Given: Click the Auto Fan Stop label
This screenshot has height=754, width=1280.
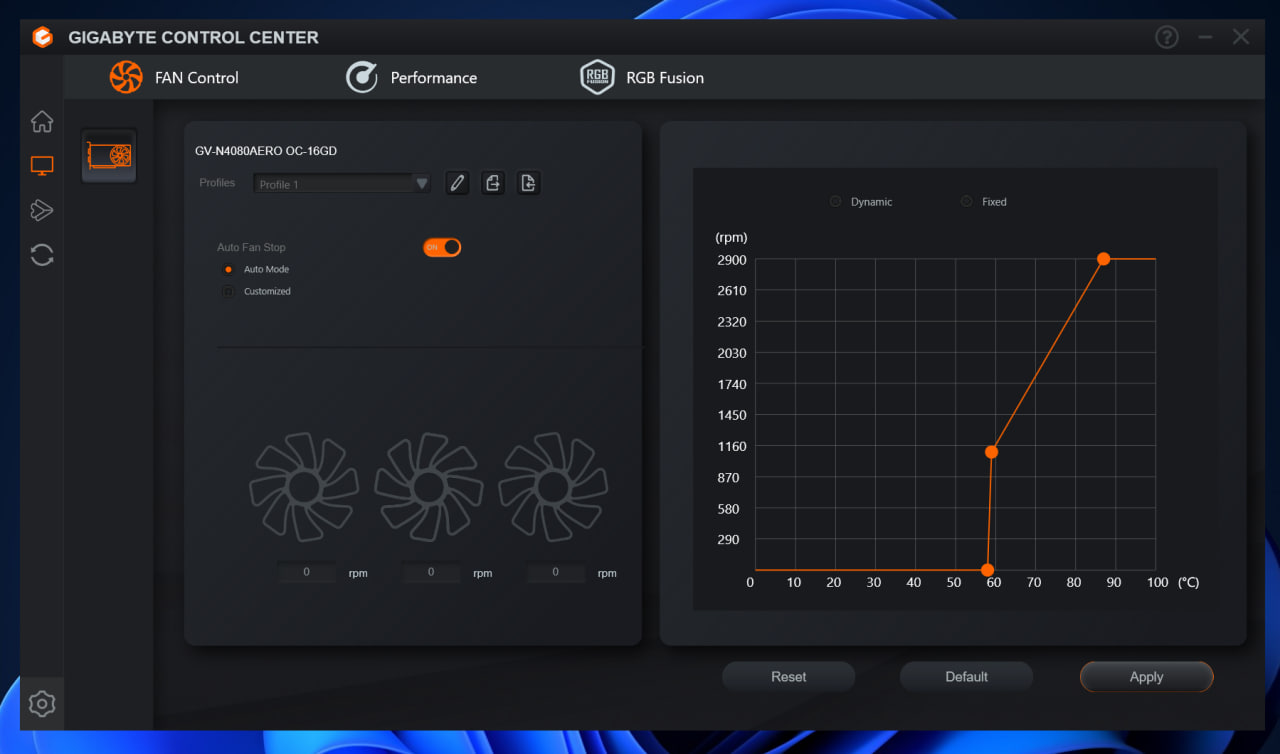Looking at the screenshot, I should 251,247.
